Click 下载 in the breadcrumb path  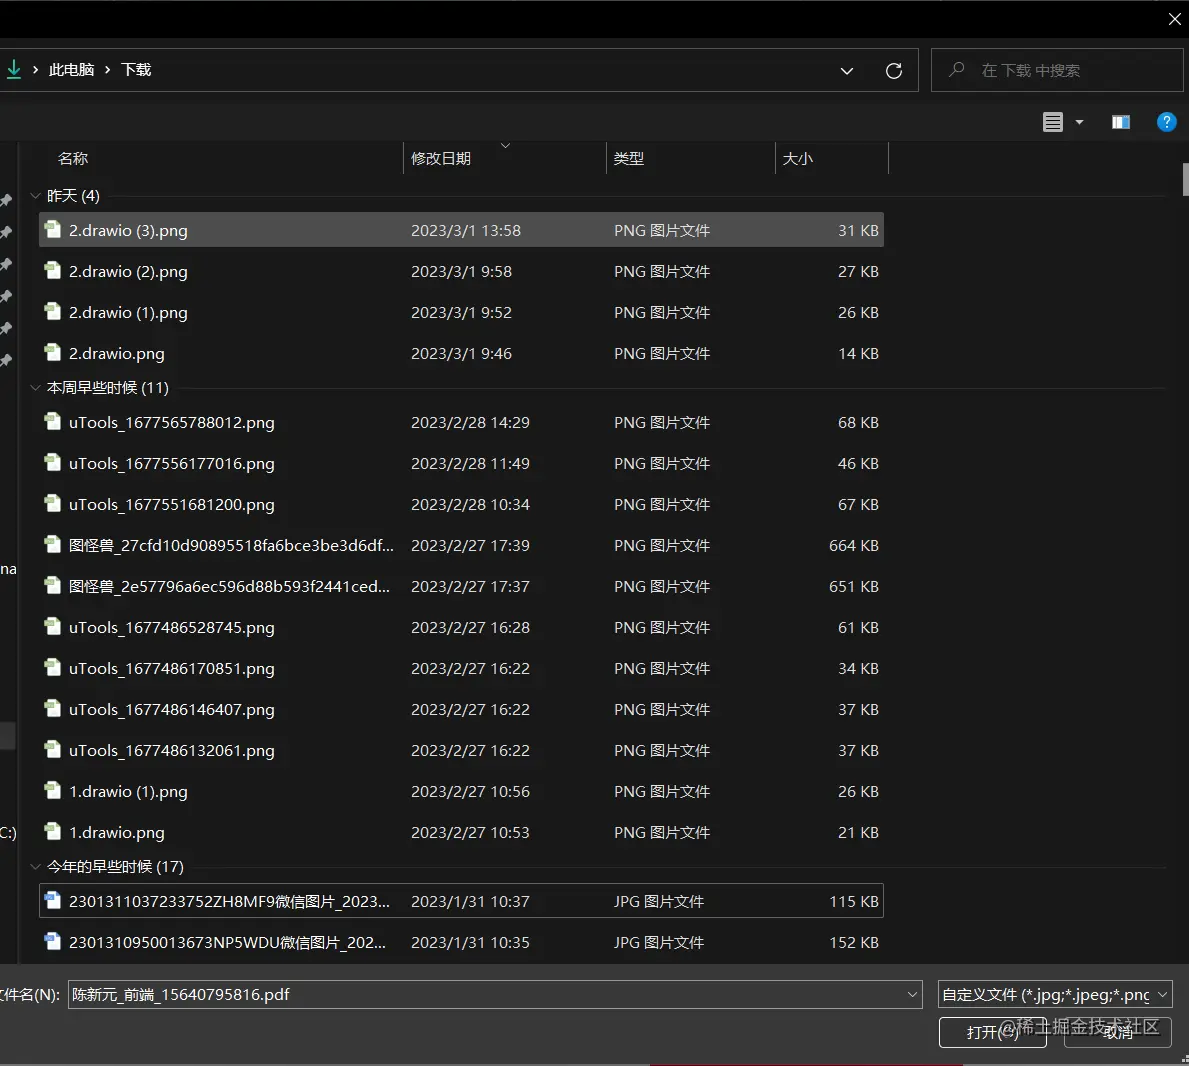[136, 70]
